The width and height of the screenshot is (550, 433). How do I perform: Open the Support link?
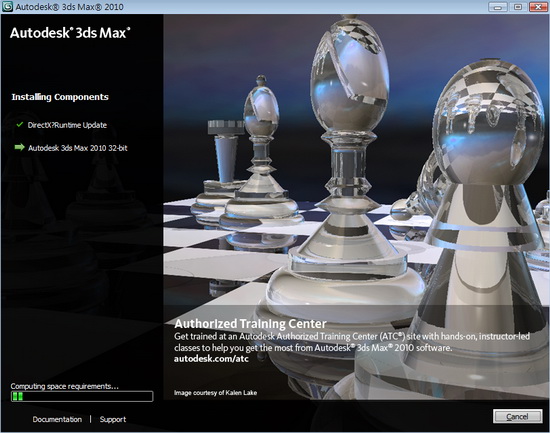pos(113,419)
